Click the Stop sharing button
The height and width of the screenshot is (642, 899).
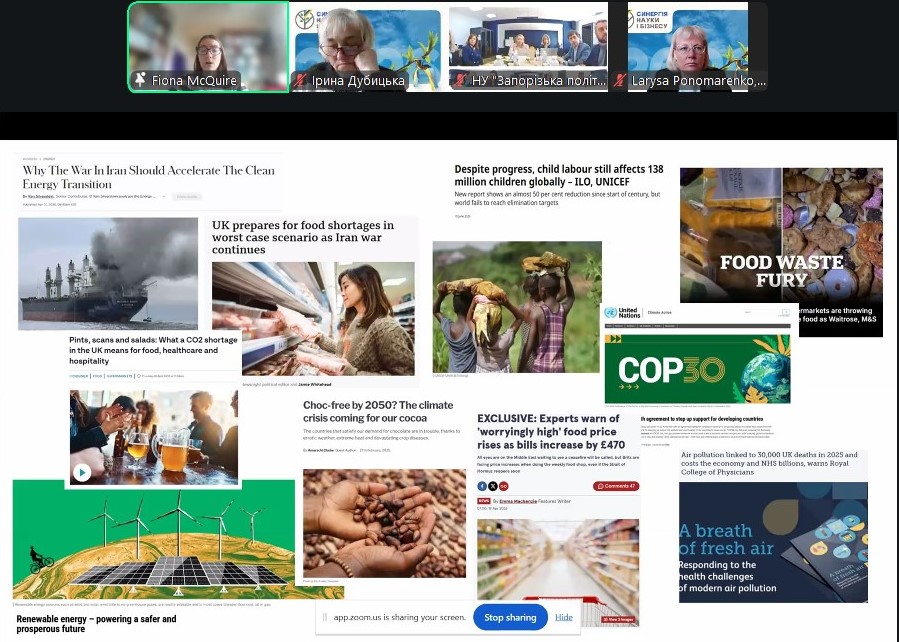point(510,617)
